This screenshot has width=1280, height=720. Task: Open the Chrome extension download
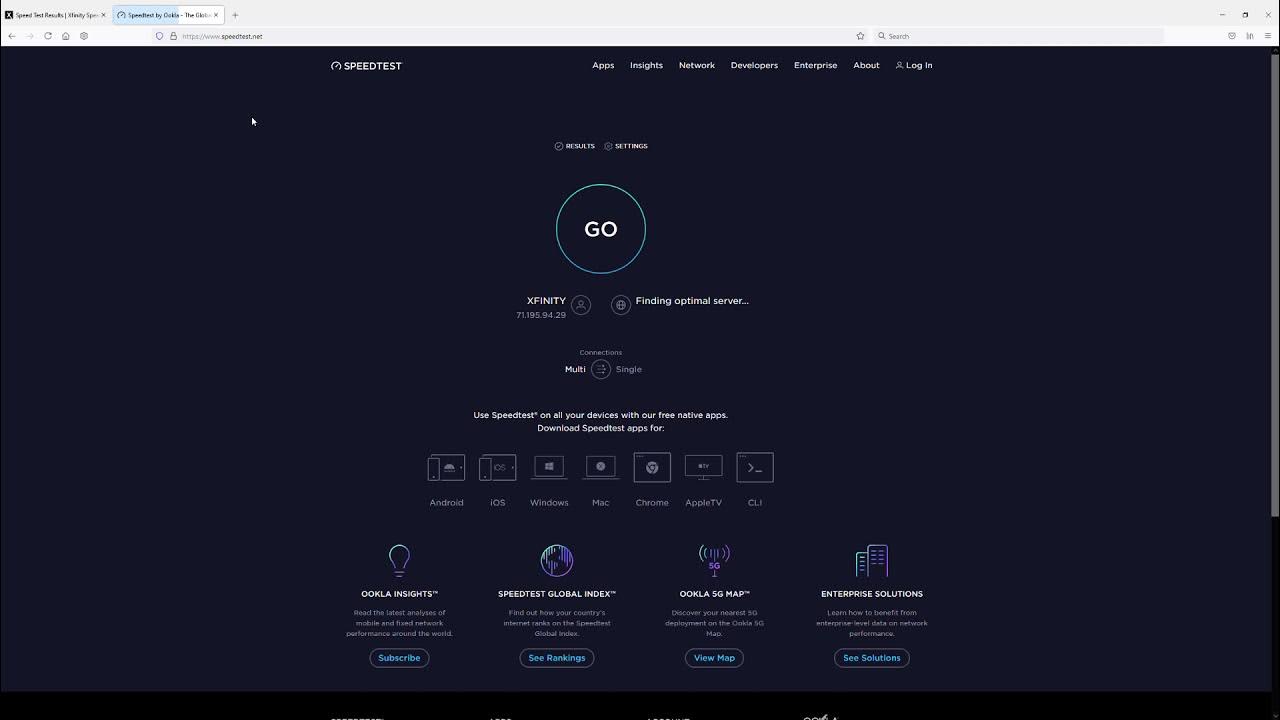(x=652, y=481)
